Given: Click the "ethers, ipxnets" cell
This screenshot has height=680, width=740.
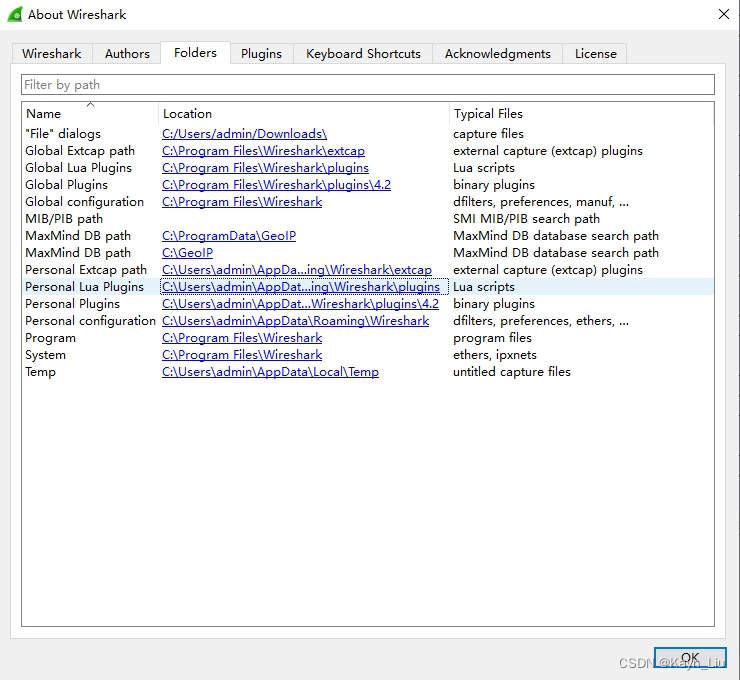Looking at the screenshot, I should click(495, 355).
